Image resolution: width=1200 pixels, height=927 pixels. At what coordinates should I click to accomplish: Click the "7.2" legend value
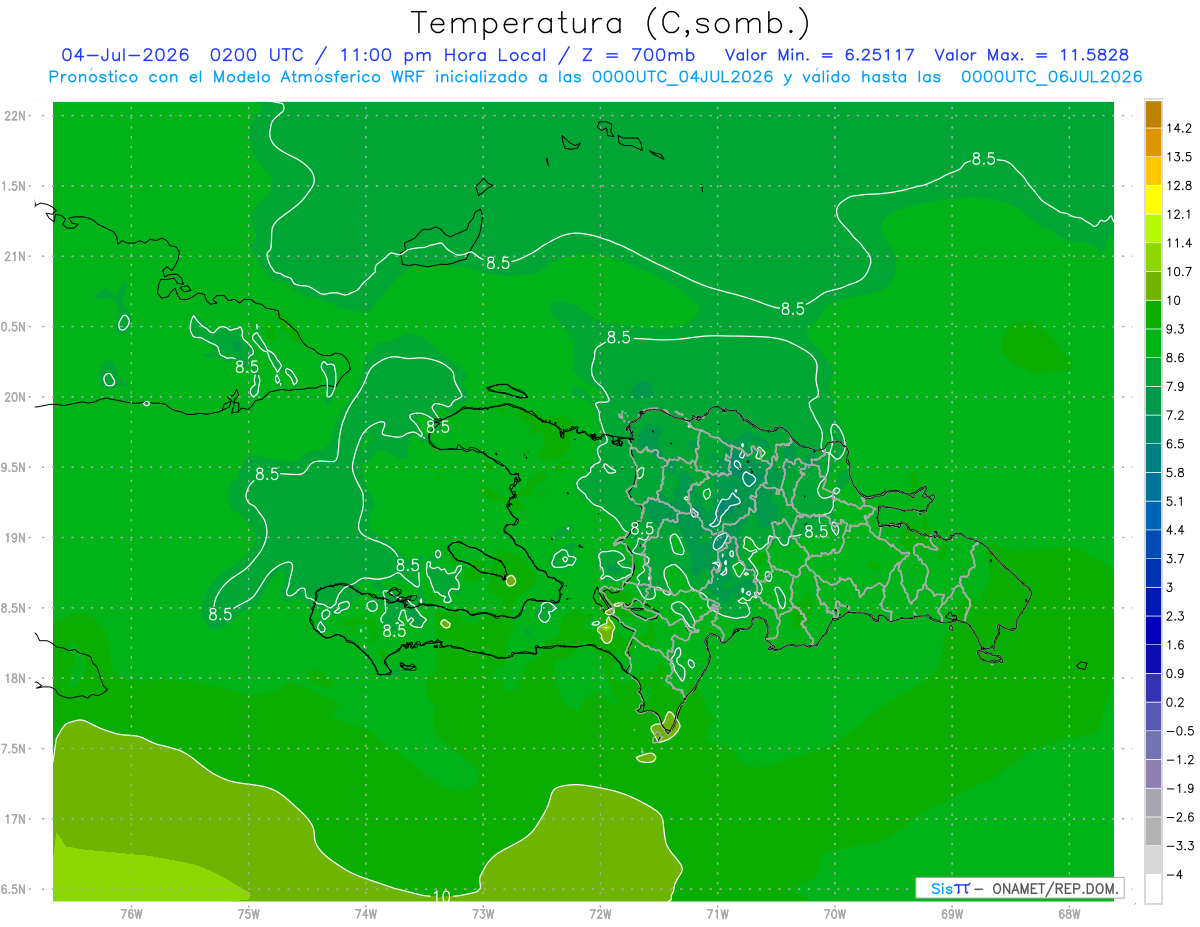(x=1176, y=415)
